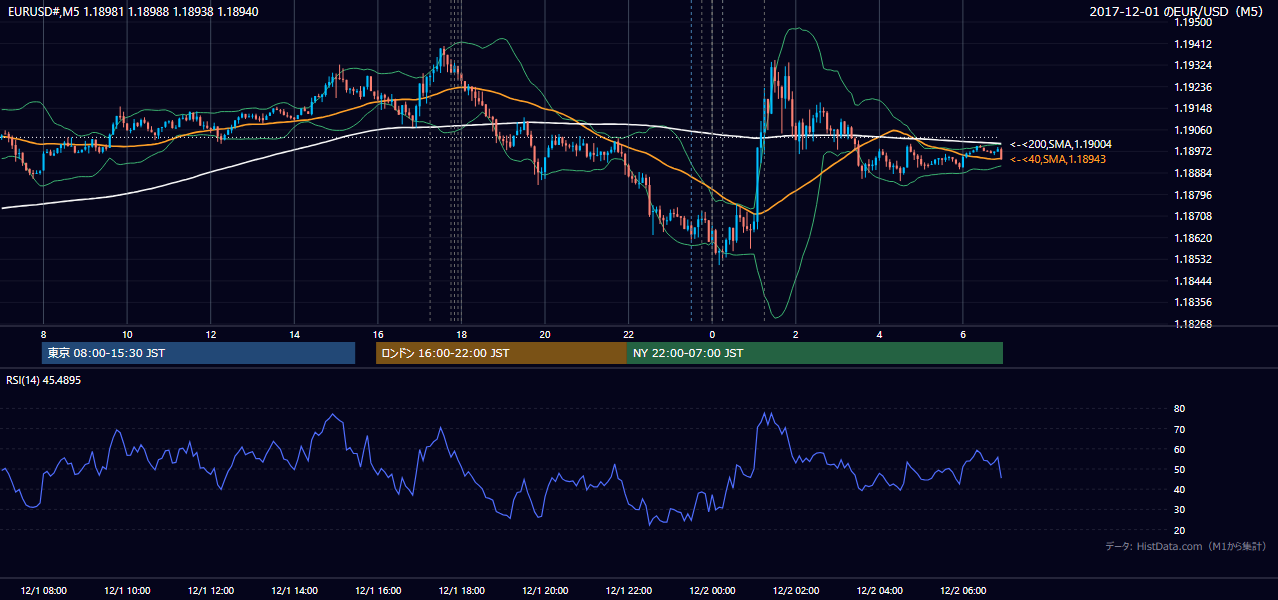Click the 12/2 02:00 time label
Screen dimensions: 1278x600
tap(796, 591)
